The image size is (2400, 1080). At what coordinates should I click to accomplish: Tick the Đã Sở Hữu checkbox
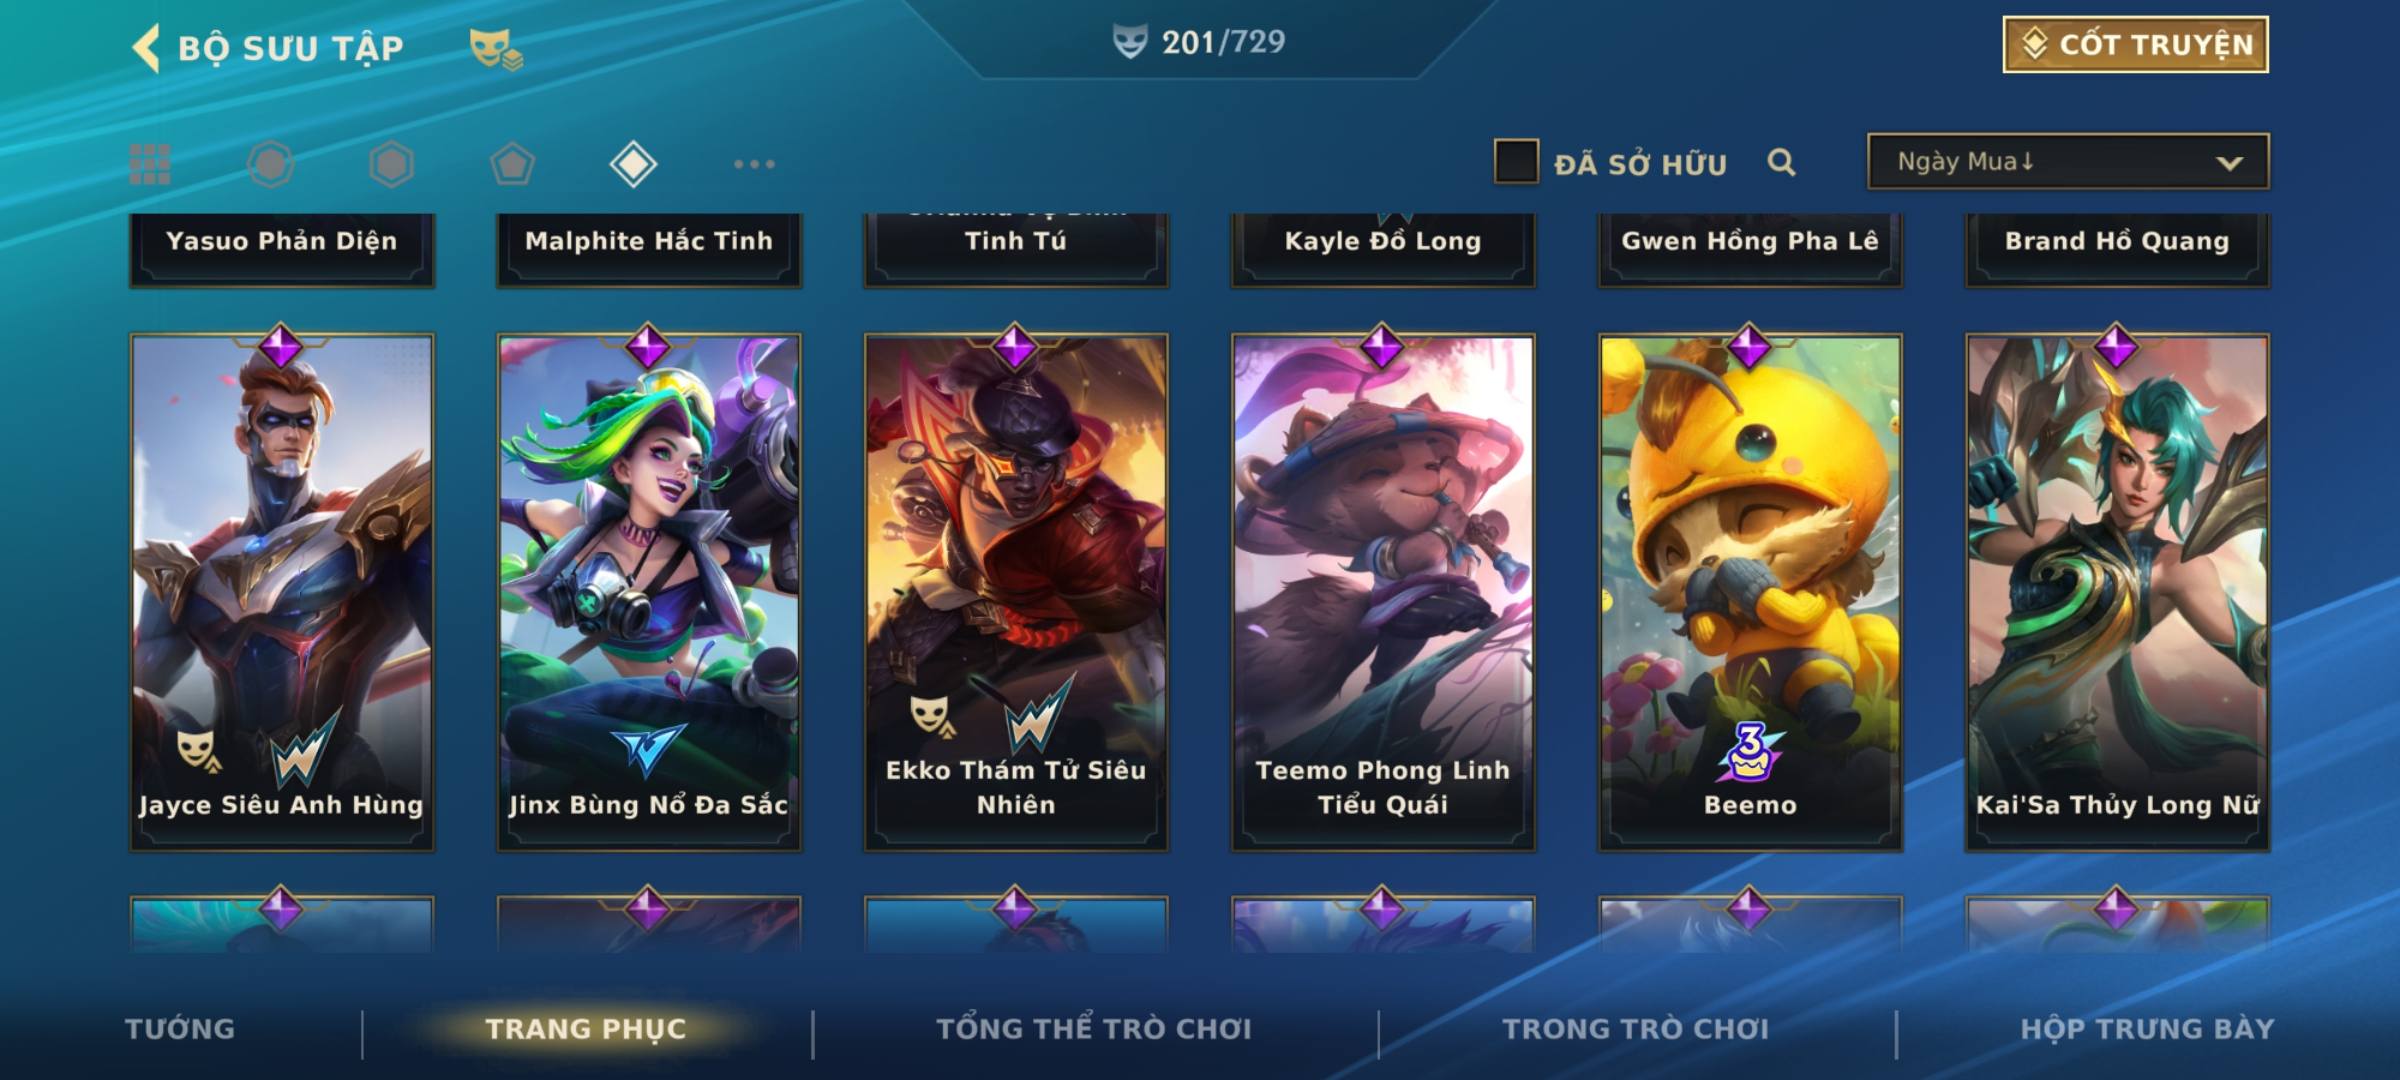[x=1516, y=162]
